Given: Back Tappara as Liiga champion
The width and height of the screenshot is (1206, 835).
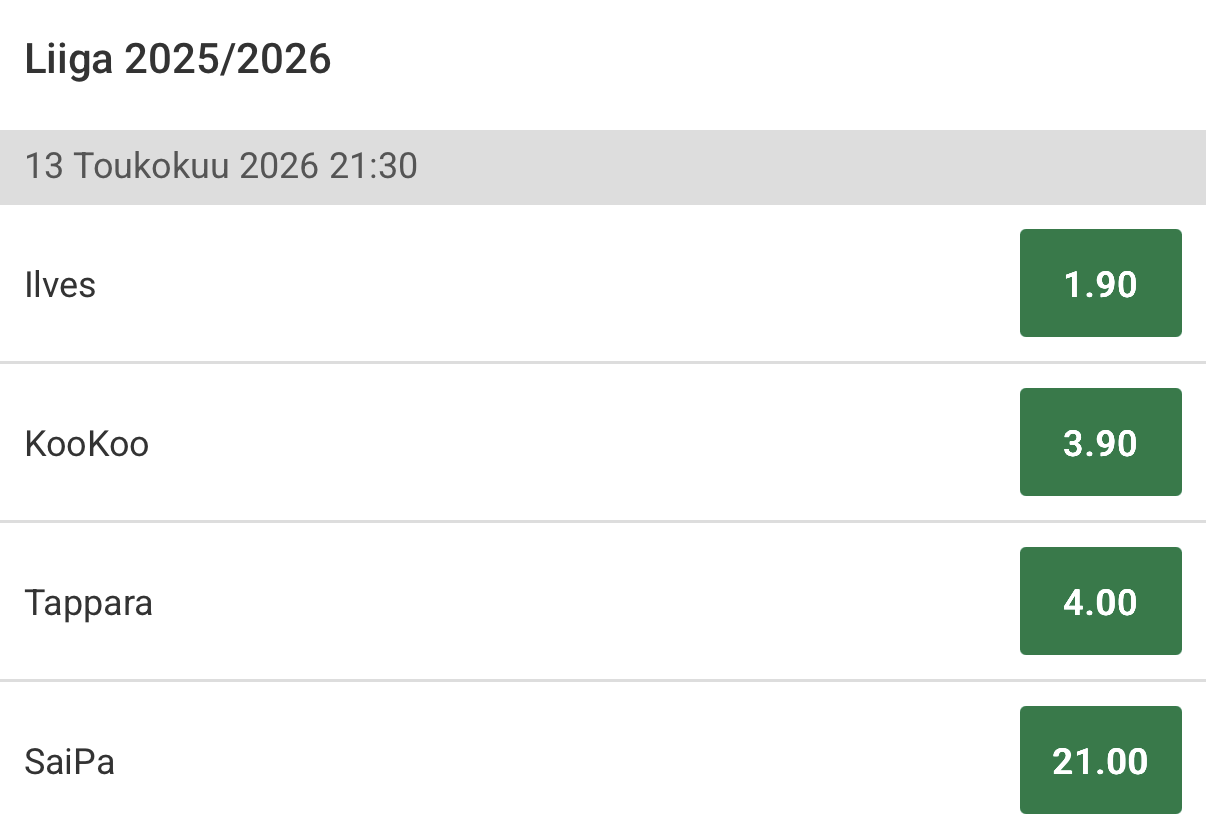Looking at the screenshot, I should [x=1100, y=601].
